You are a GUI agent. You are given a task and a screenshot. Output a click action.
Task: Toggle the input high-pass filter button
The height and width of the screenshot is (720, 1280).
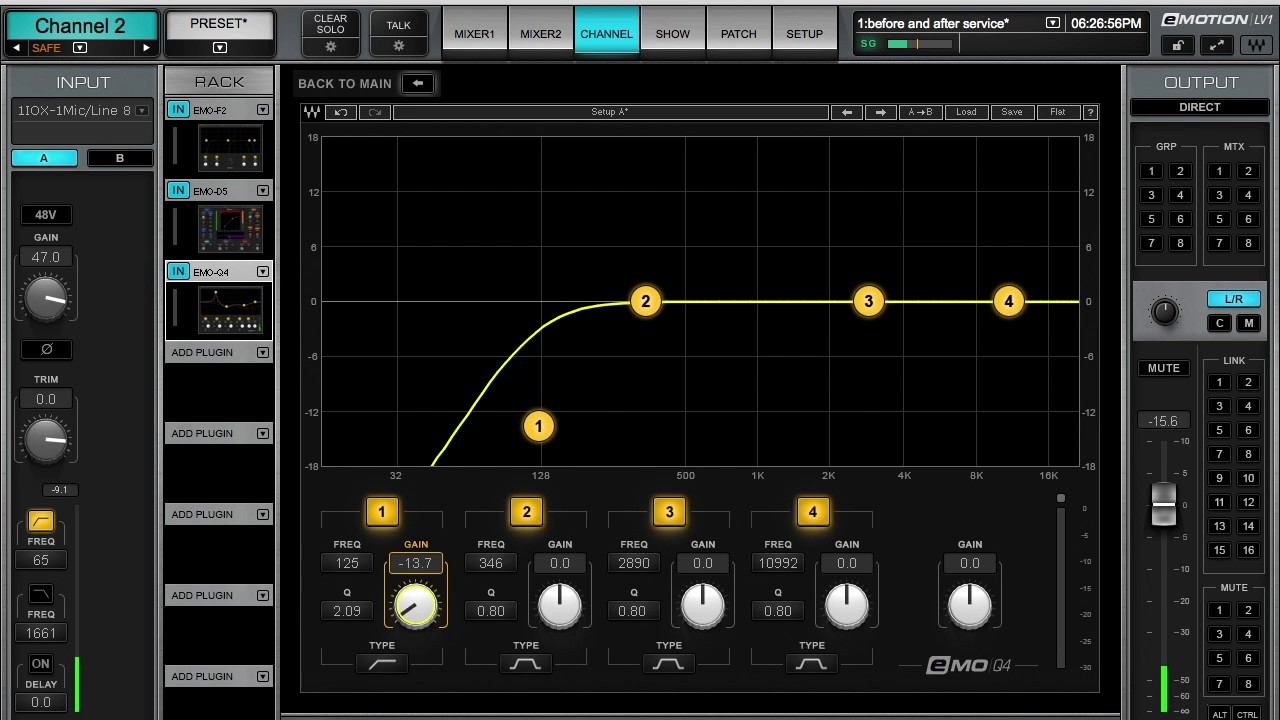pyautogui.click(x=40, y=521)
